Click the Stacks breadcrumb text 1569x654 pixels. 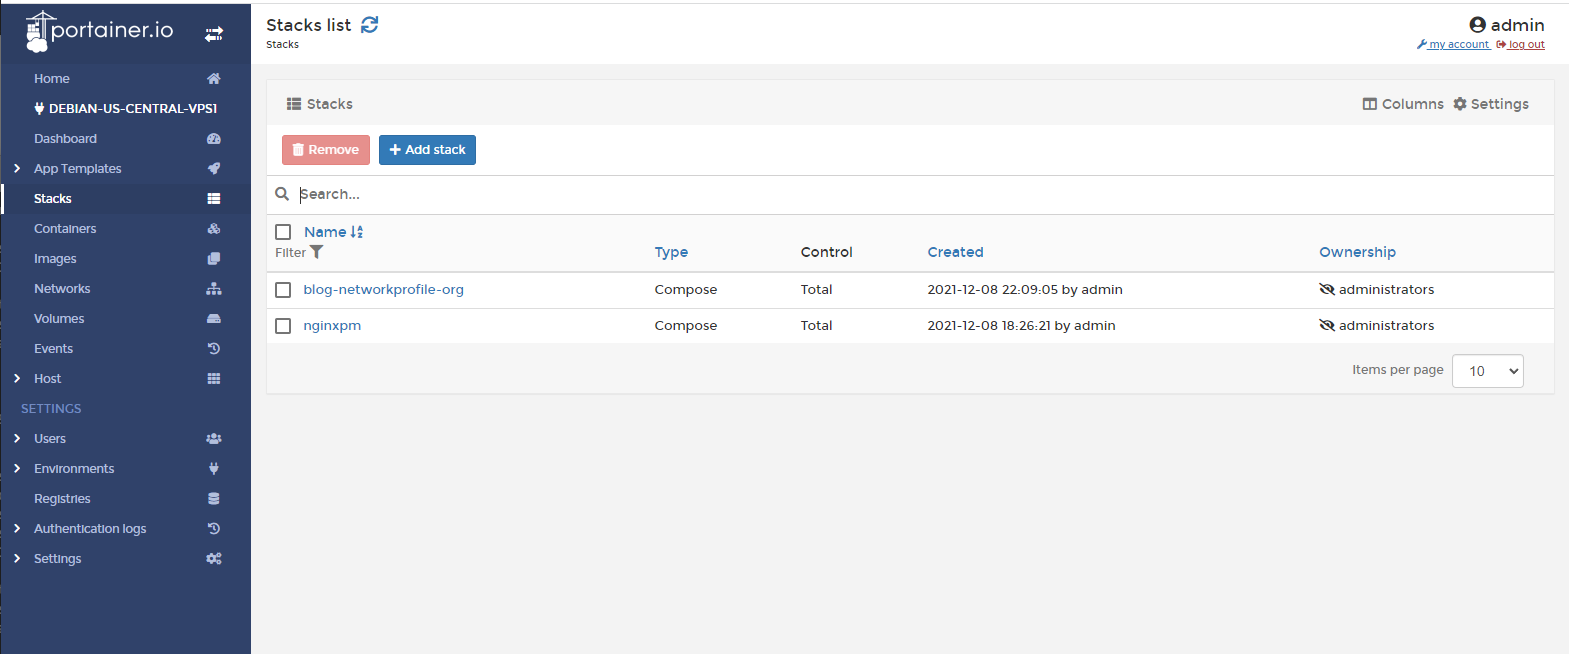282,45
